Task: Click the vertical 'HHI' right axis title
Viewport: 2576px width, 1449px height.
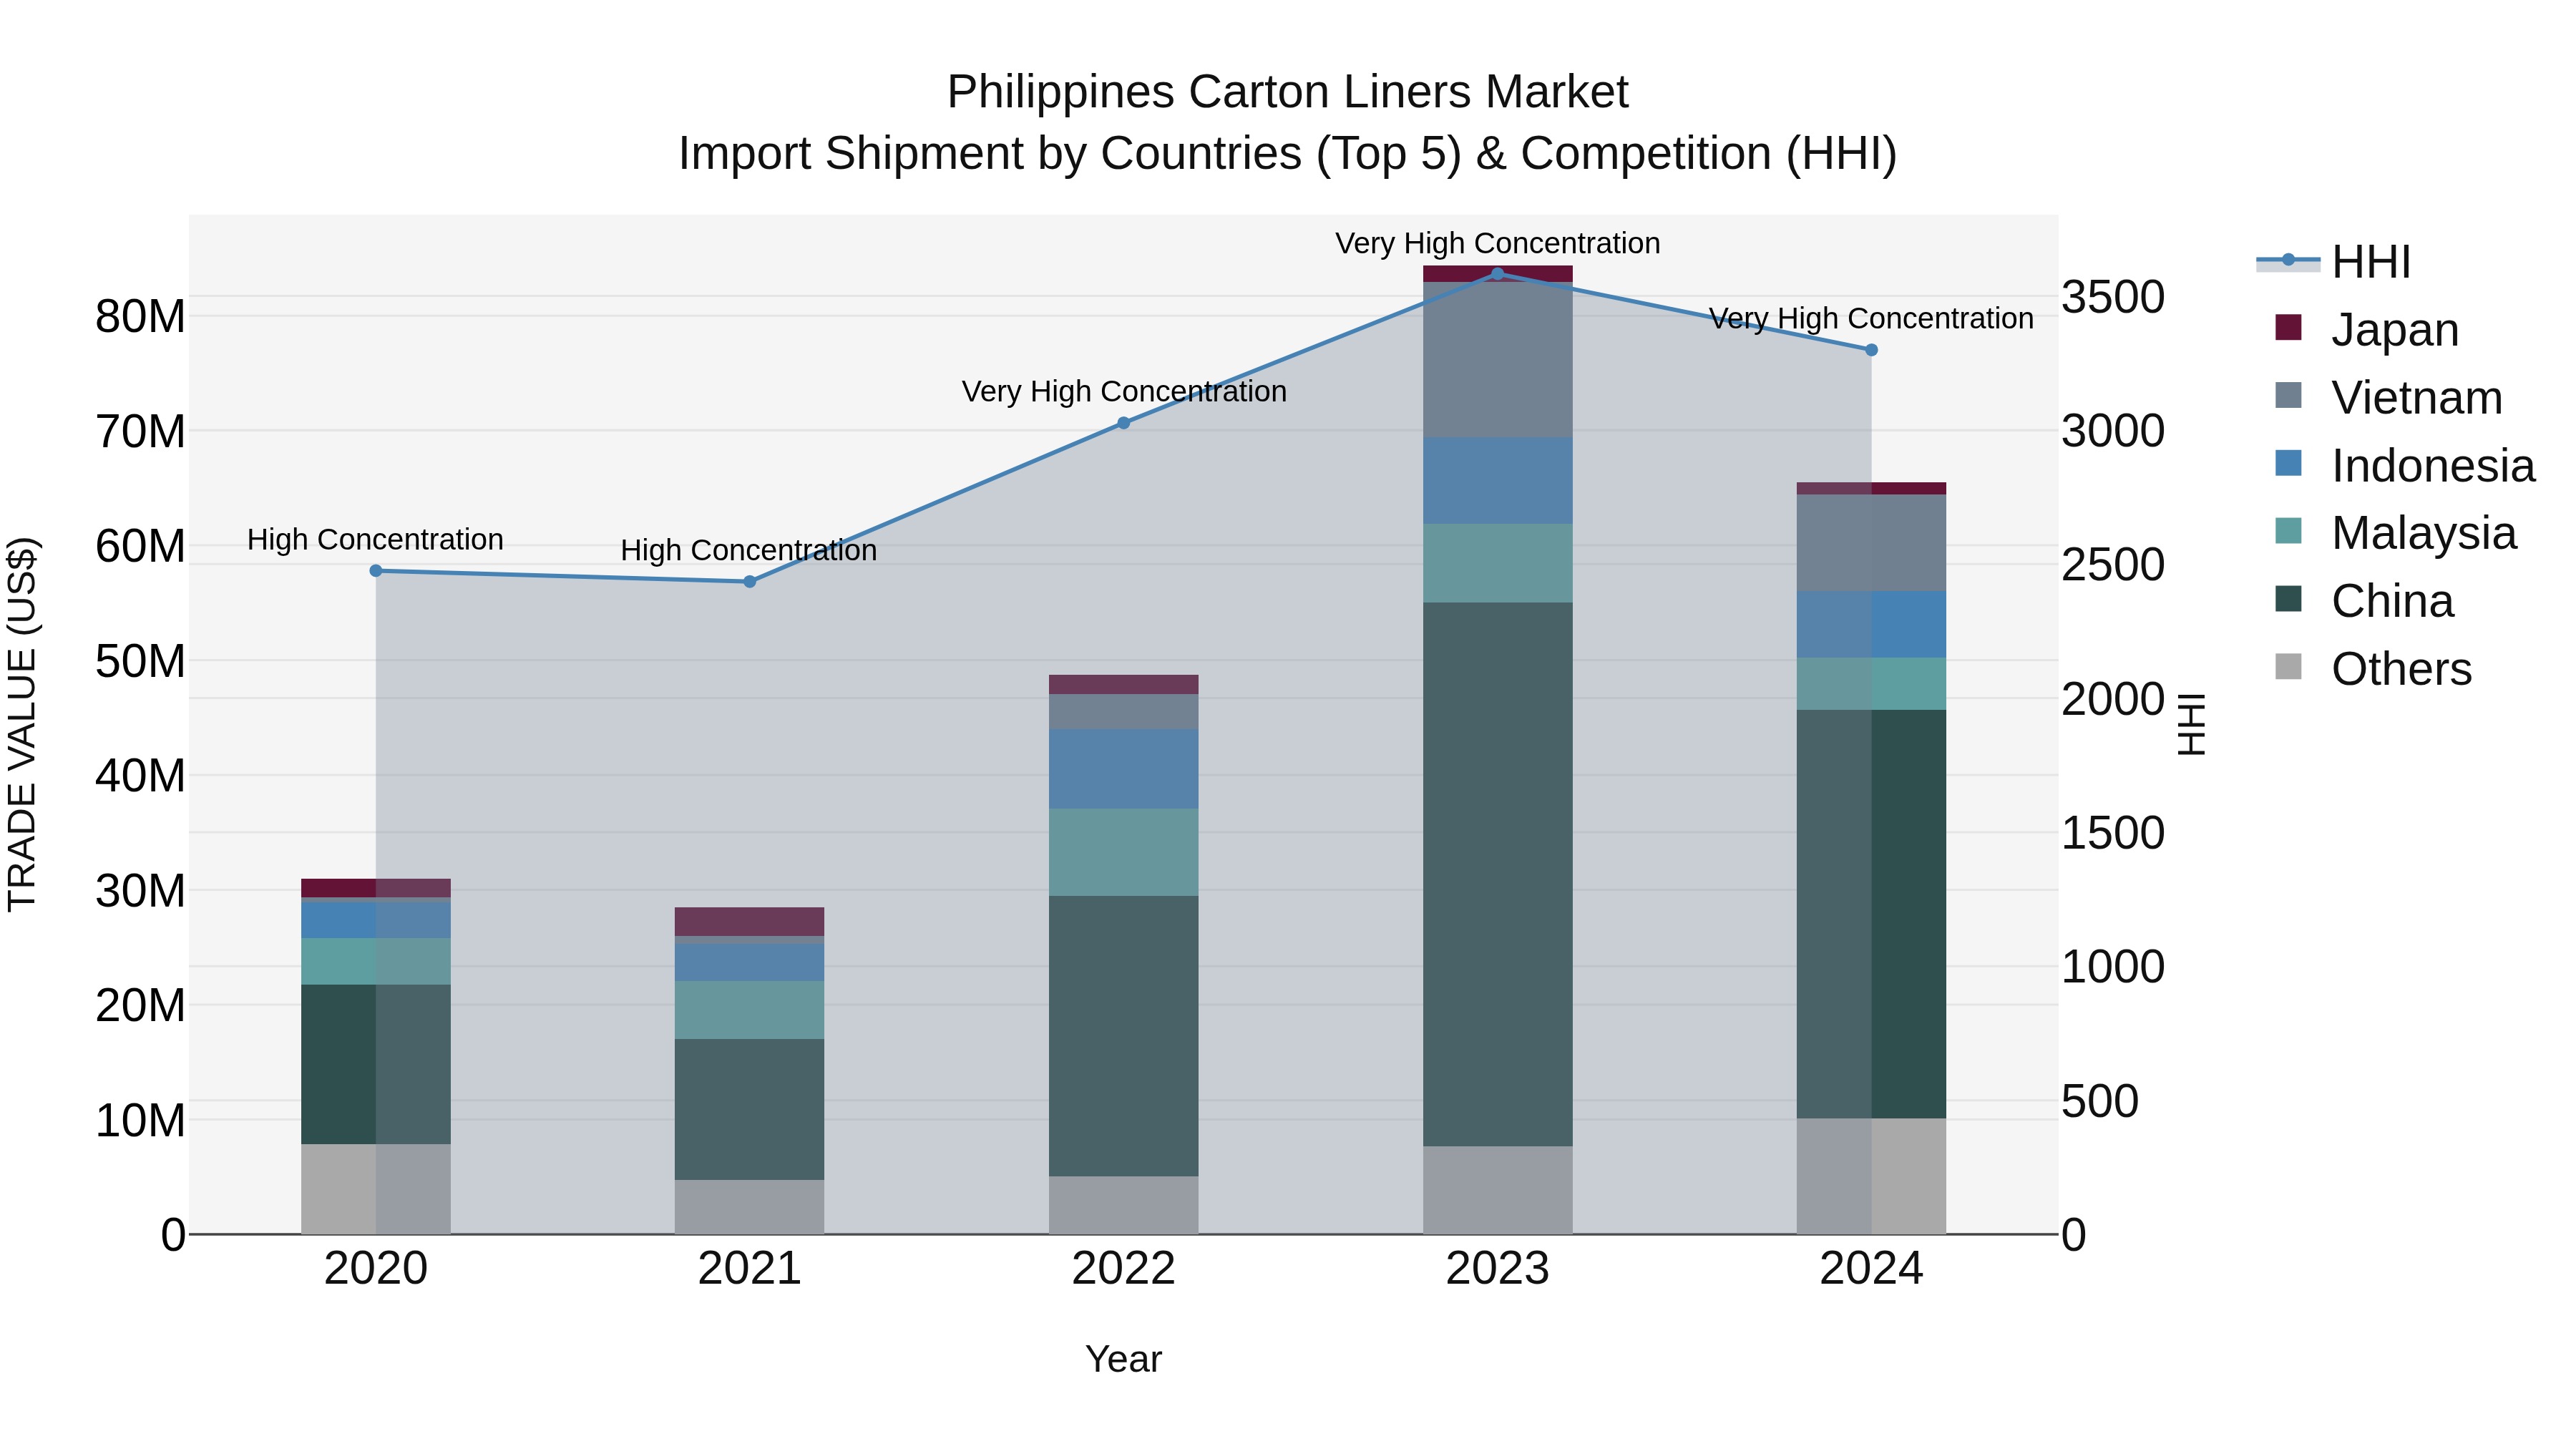Action: tap(2192, 724)
